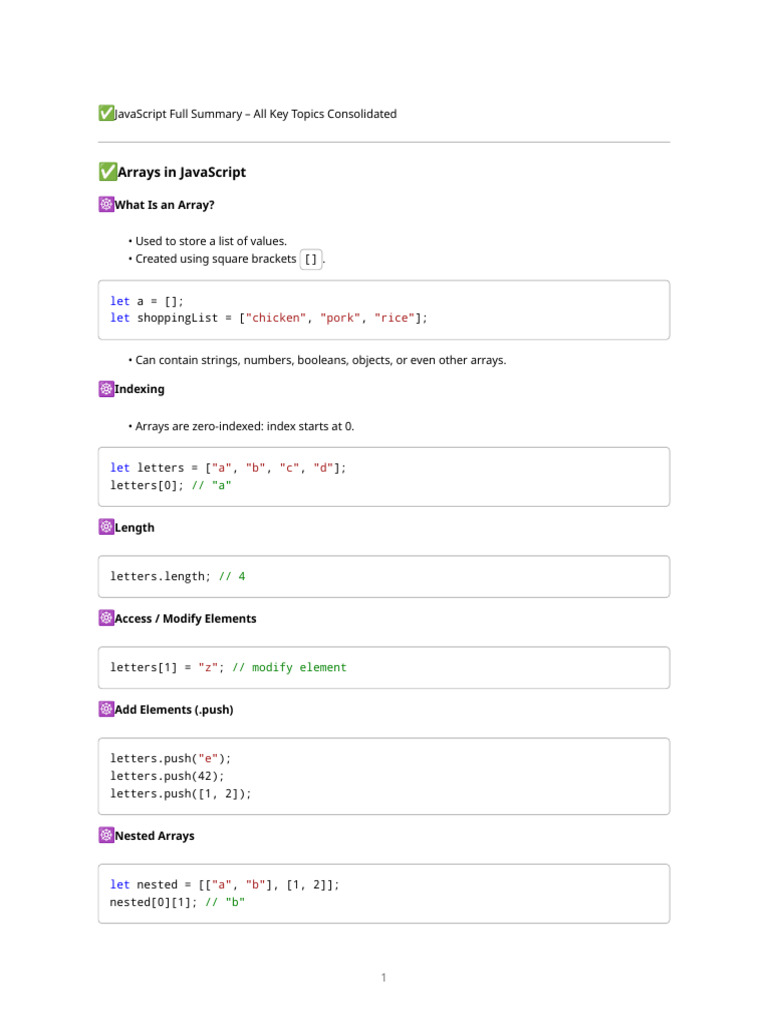Click the purple icon next to Indexing
The width and height of the screenshot is (768, 1024).
[x=106, y=389]
